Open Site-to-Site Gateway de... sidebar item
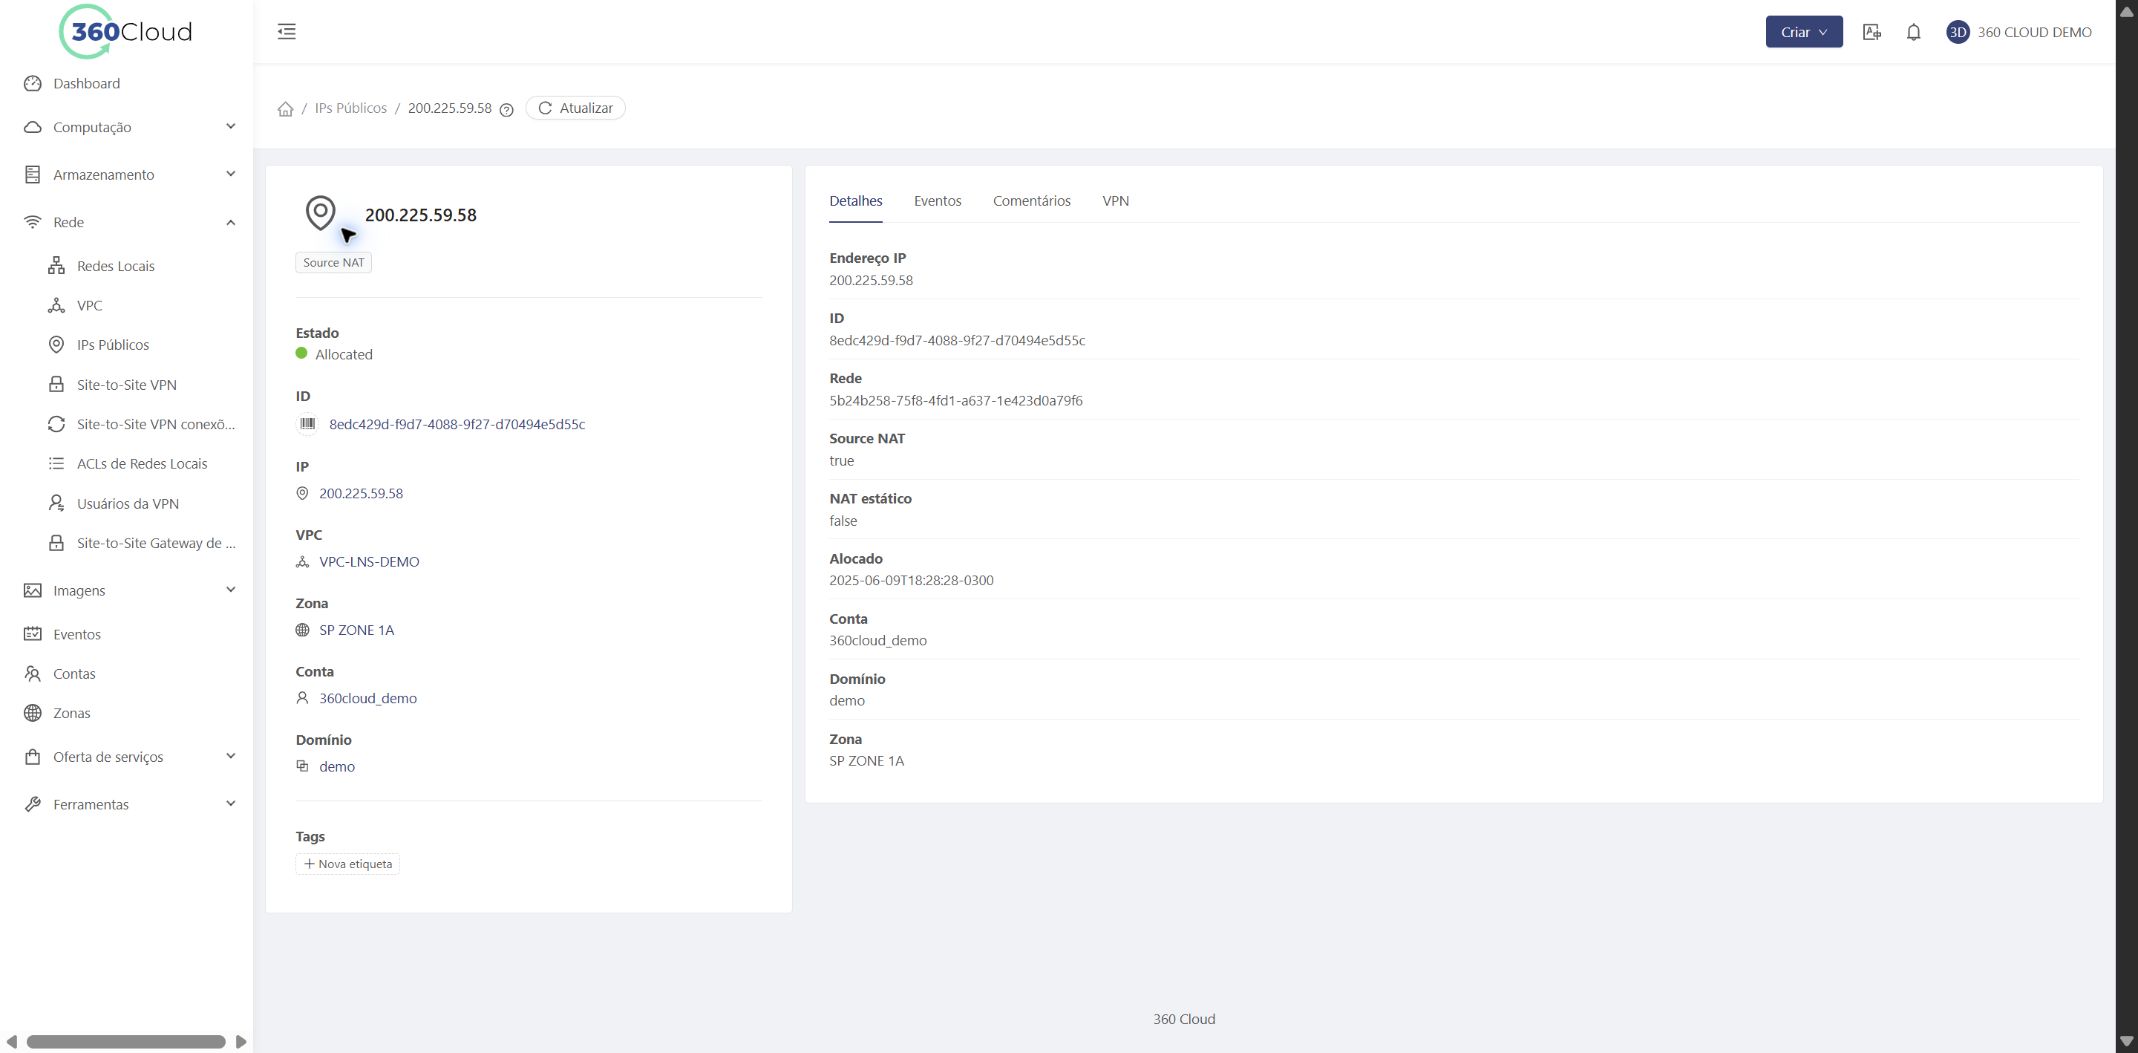The height and width of the screenshot is (1053, 2138). 142,543
